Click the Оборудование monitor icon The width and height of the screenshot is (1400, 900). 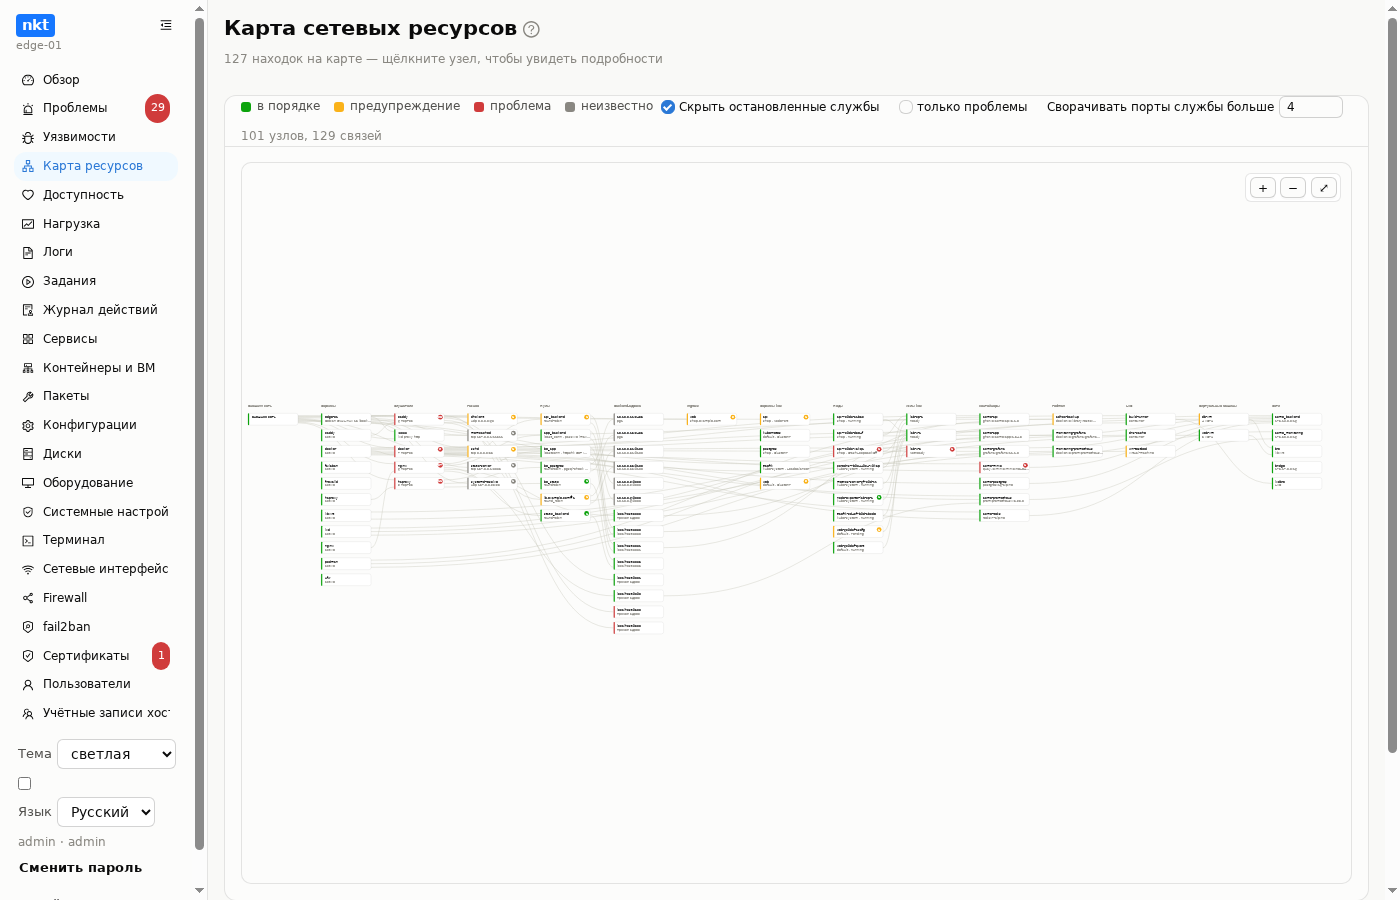pyautogui.click(x=28, y=483)
